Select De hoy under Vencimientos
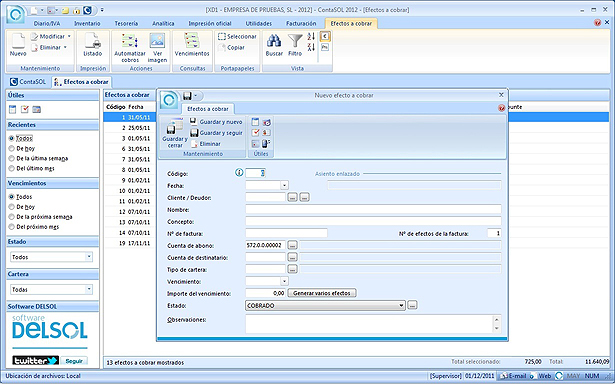This screenshot has width=615, height=384. pyautogui.click(x=11, y=207)
